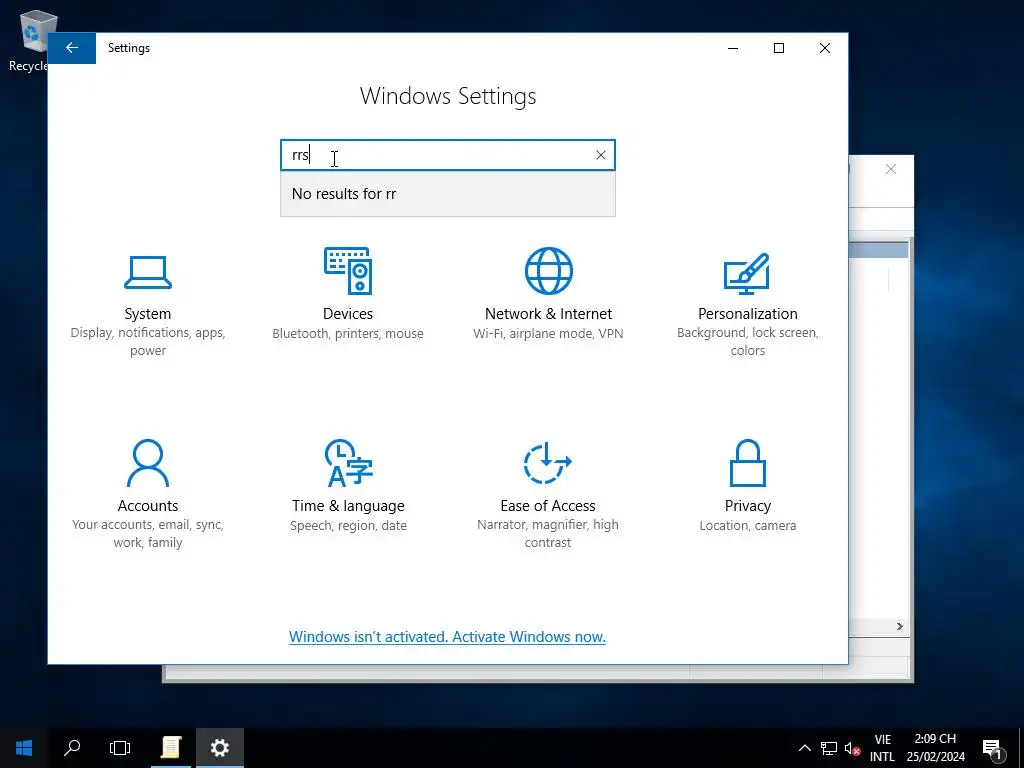Open Accounts person icon

pos(148,463)
